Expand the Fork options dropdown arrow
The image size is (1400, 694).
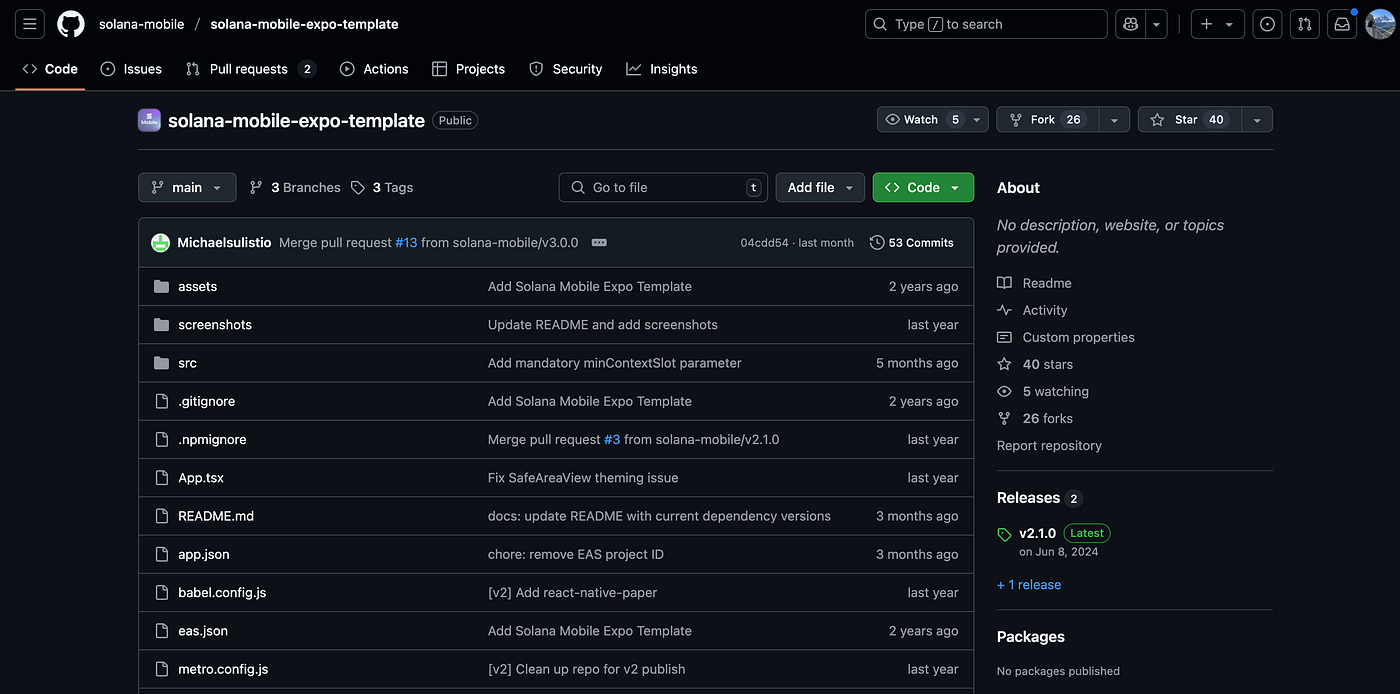[x=1114, y=119]
